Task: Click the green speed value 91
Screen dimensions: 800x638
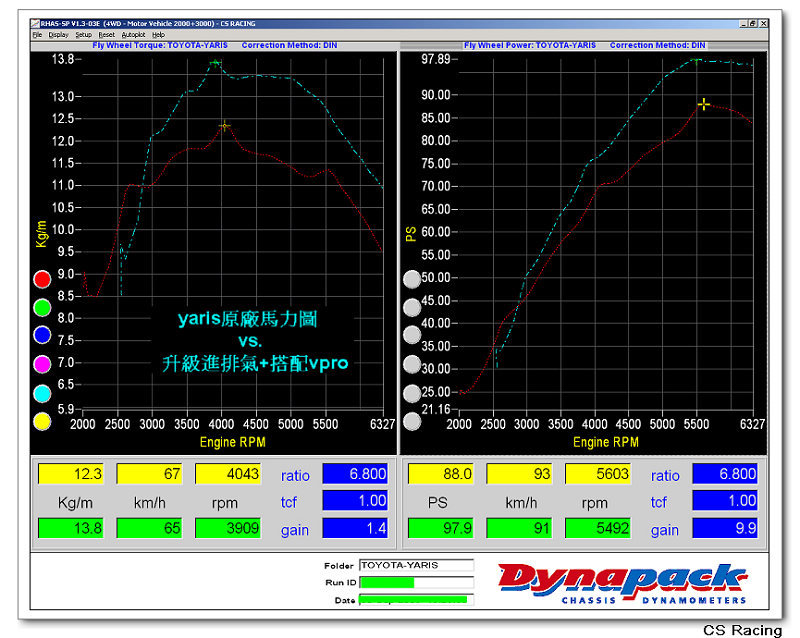Action: [519, 528]
